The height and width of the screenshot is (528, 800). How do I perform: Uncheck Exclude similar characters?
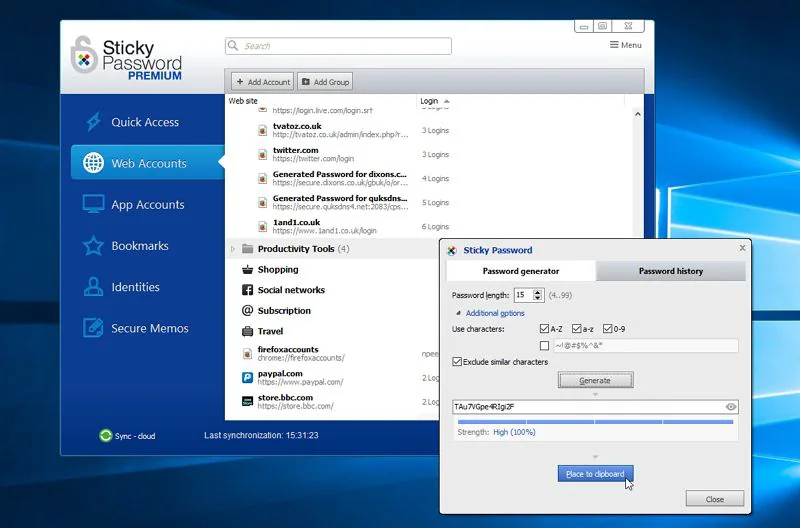coord(457,362)
